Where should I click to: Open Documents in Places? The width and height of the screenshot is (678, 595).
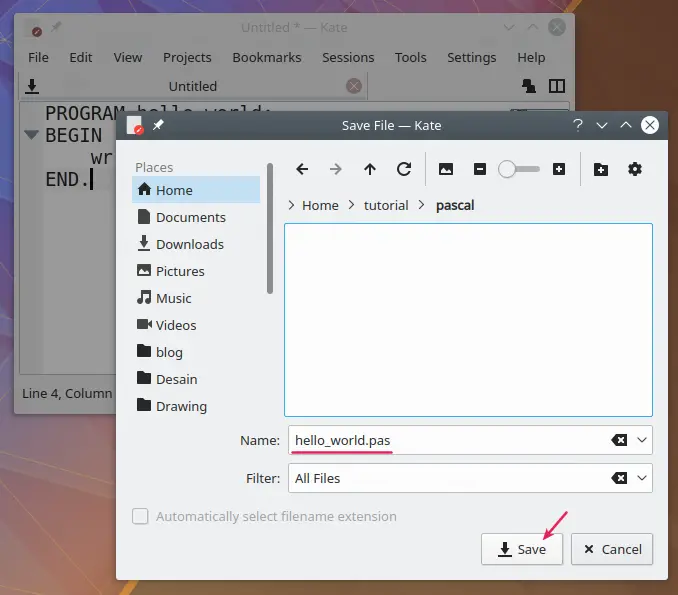point(196,217)
